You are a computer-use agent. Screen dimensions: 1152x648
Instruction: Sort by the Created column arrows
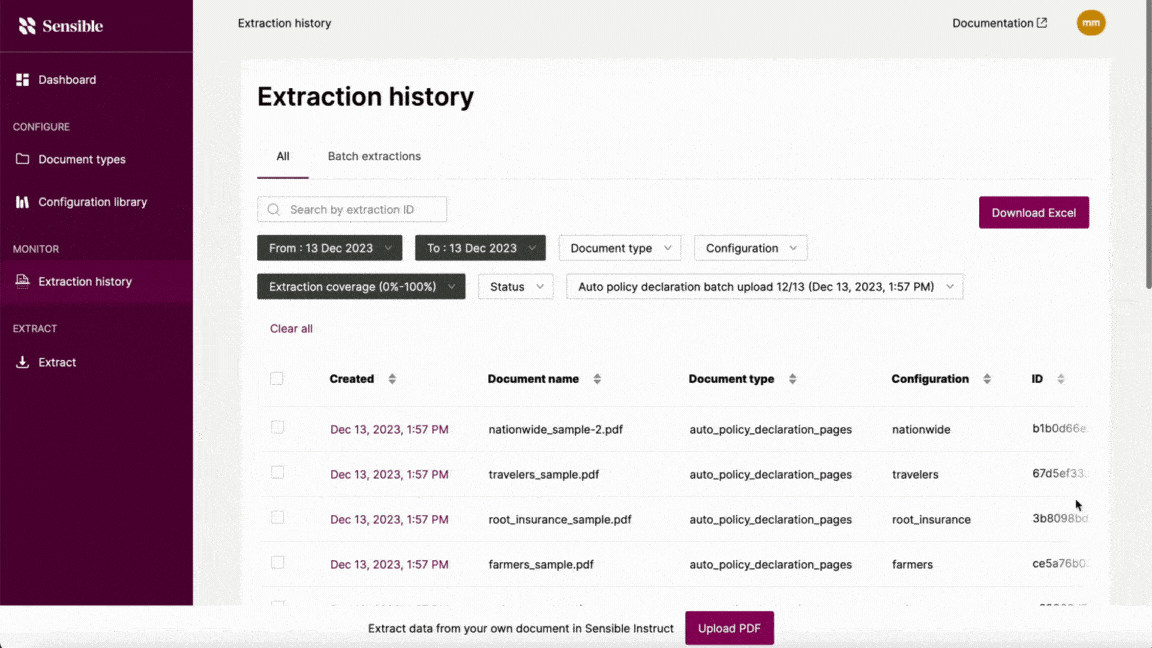point(392,379)
